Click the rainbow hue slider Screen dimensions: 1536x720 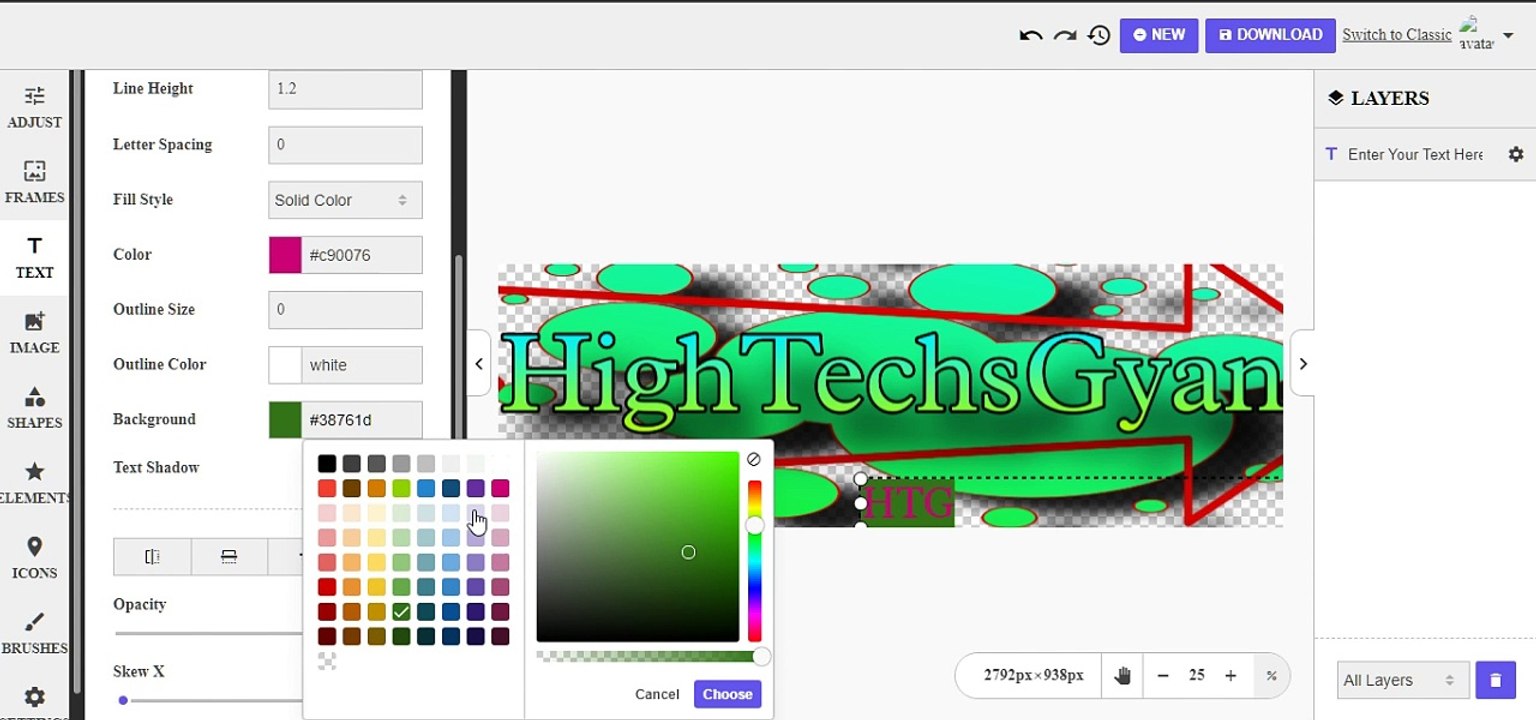(x=755, y=561)
